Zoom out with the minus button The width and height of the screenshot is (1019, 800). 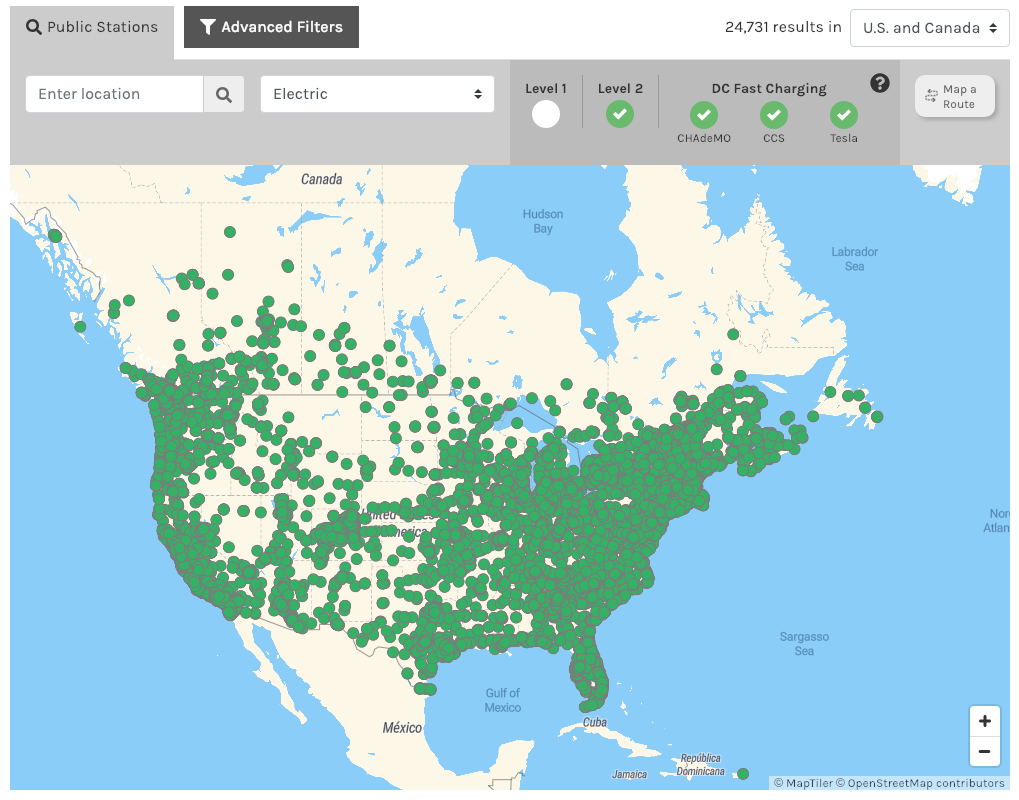[x=984, y=751]
